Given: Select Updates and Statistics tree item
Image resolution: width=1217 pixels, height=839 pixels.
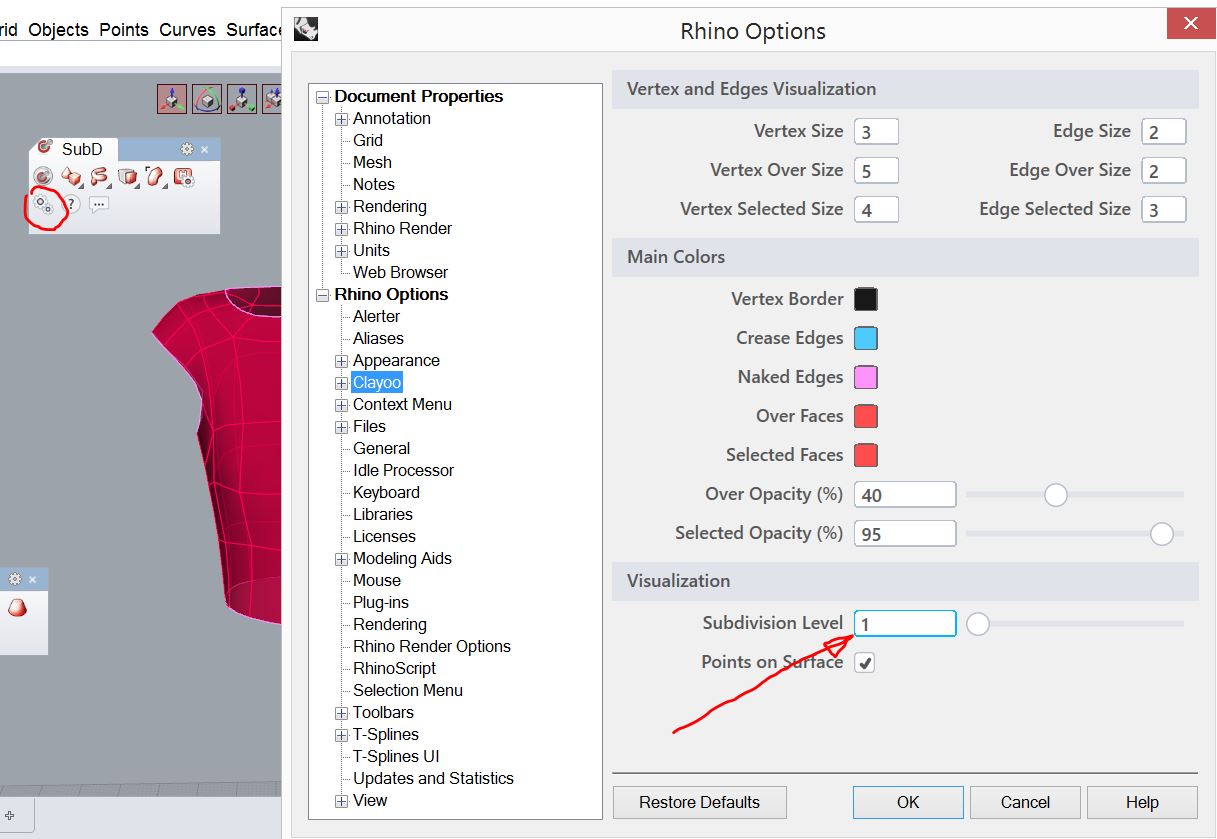Looking at the screenshot, I should click(x=433, y=778).
